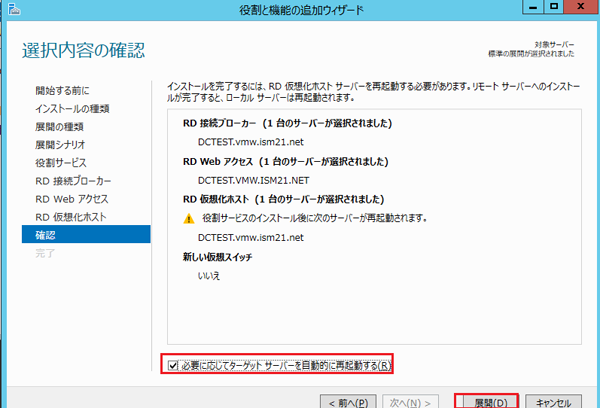Click the キャンセル cancel button

(552, 400)
